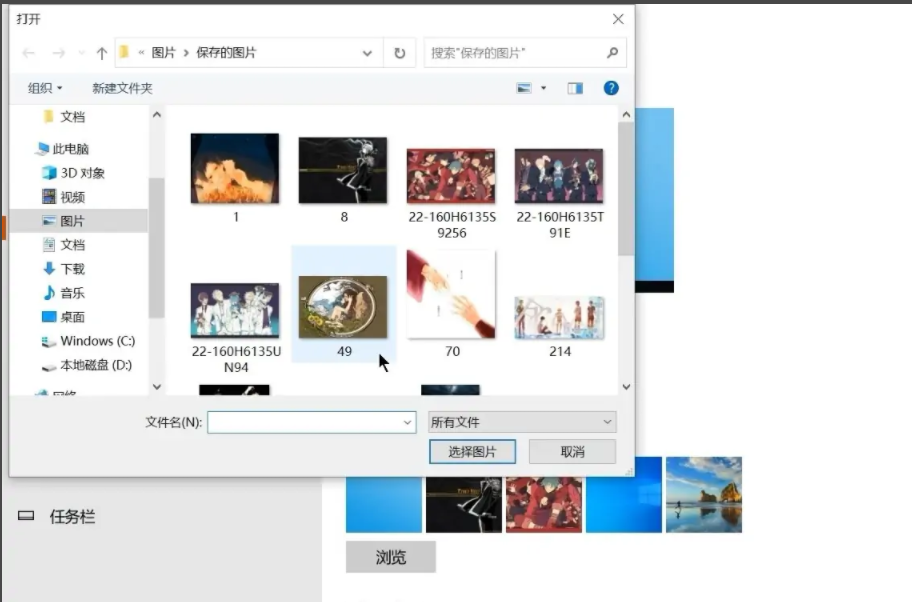
Task: Open the 文件名 combo box dropdown arrow
Action: click(x=406, y=423)
